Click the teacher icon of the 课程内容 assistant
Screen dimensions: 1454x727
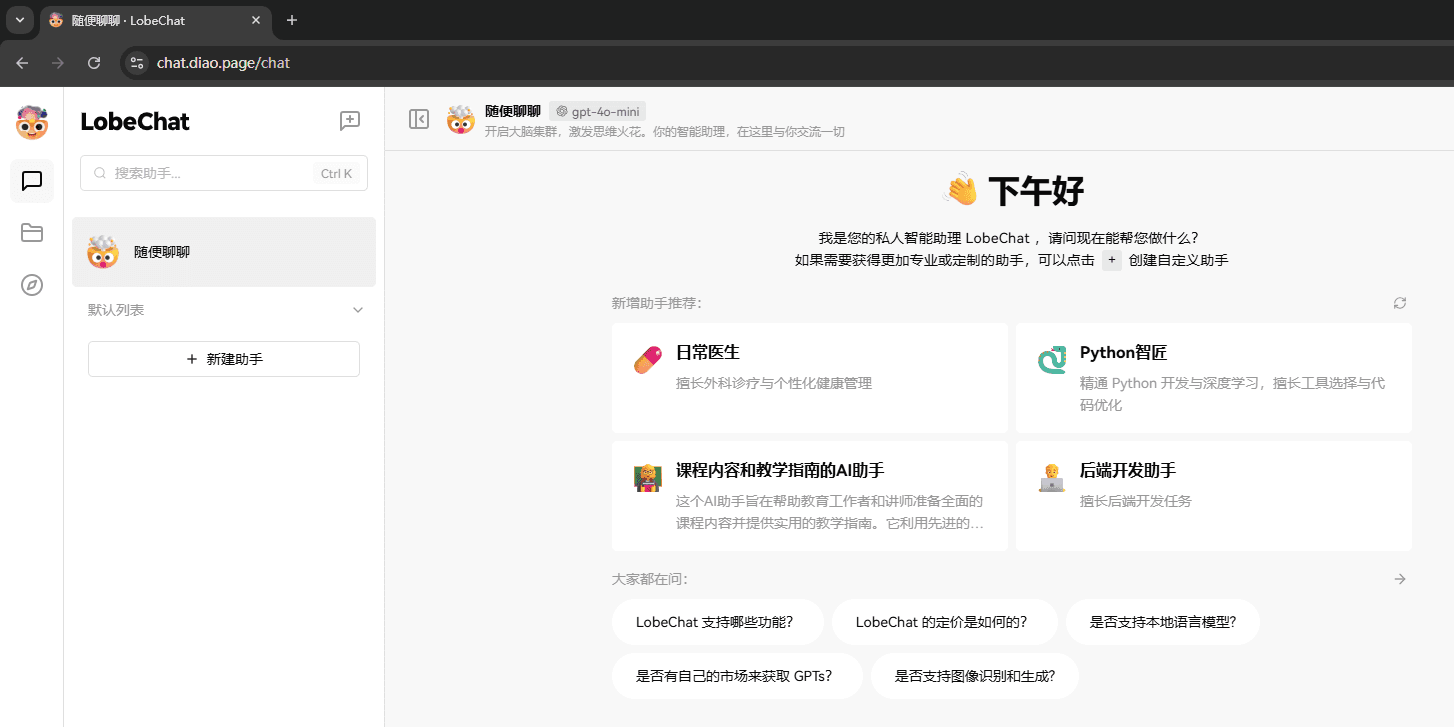click(648, 478)
